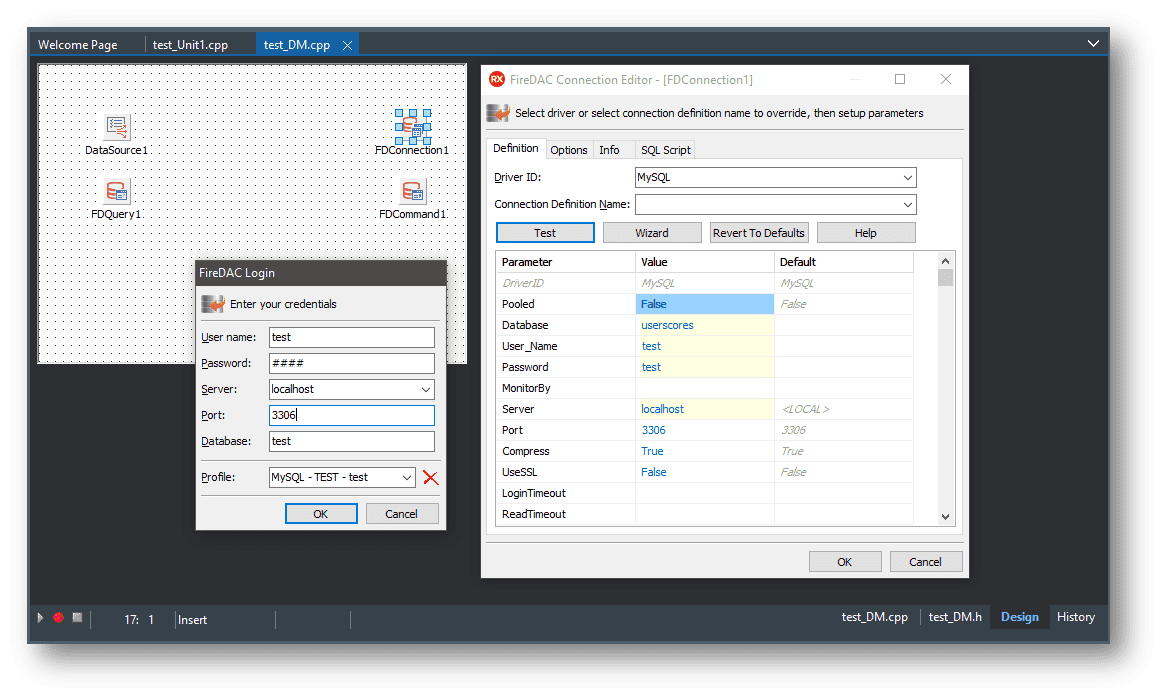
Task: Open the Profile dropdown in FireDAC Login
Action: pos(406,478)
